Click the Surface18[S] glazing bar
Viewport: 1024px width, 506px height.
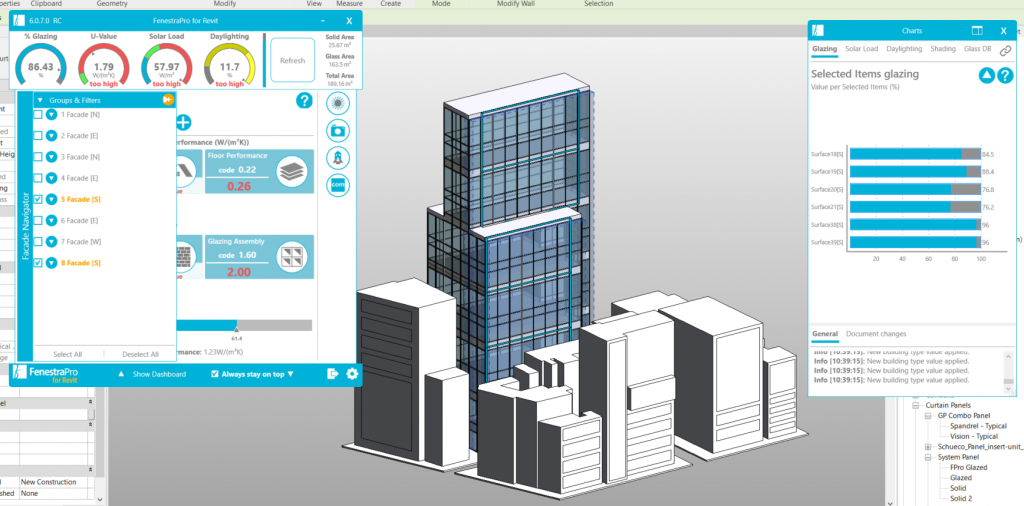coord(915,154)
